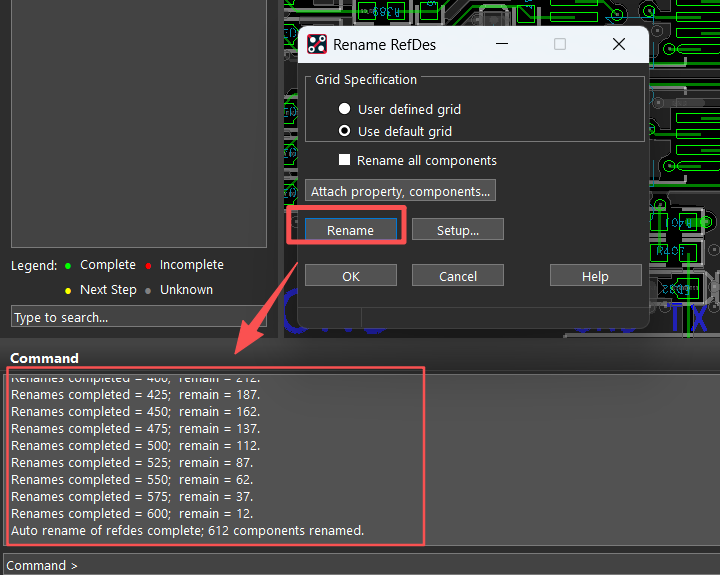Open Attach property, components dialog
720x575 pixels.
pos(400,191)
